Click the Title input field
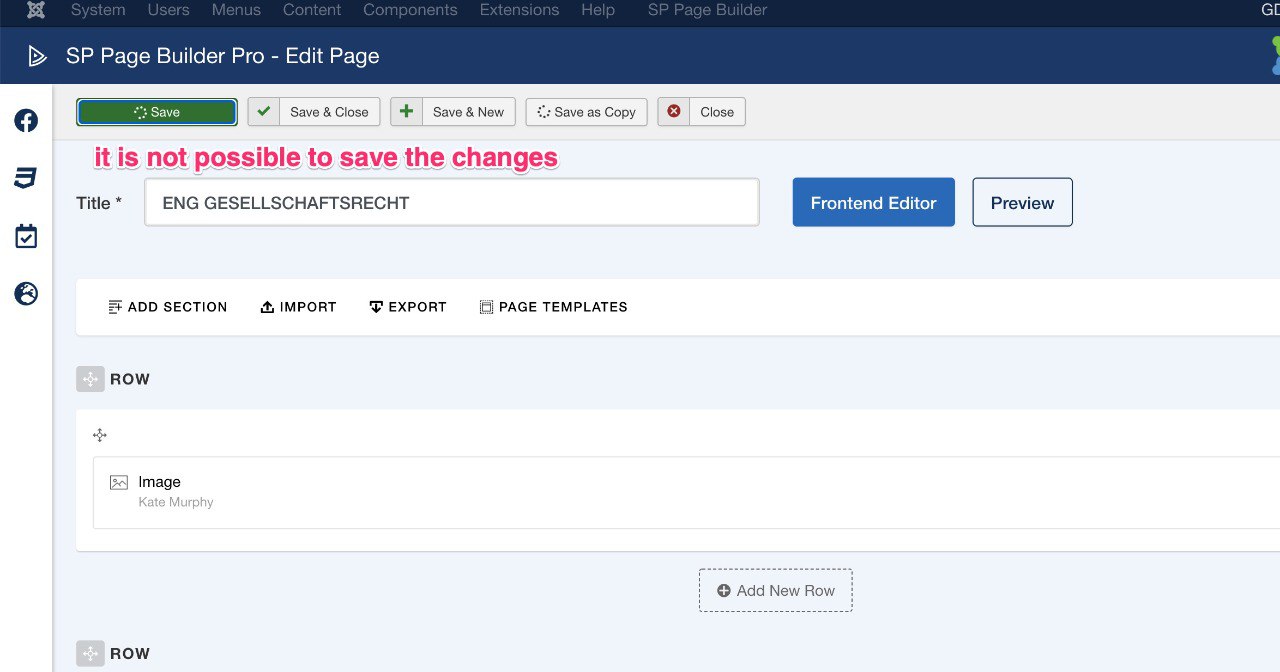1280x672 pixels. point(452,202)
